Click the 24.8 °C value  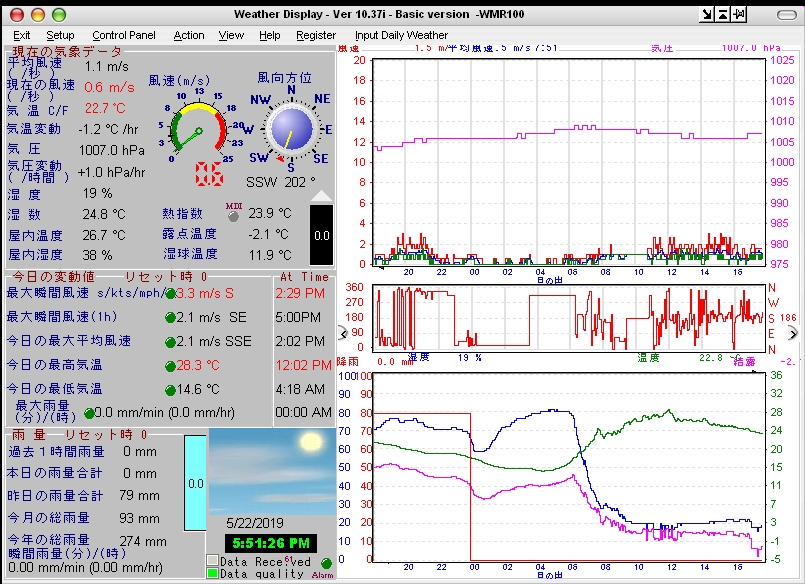coord(104,214)
